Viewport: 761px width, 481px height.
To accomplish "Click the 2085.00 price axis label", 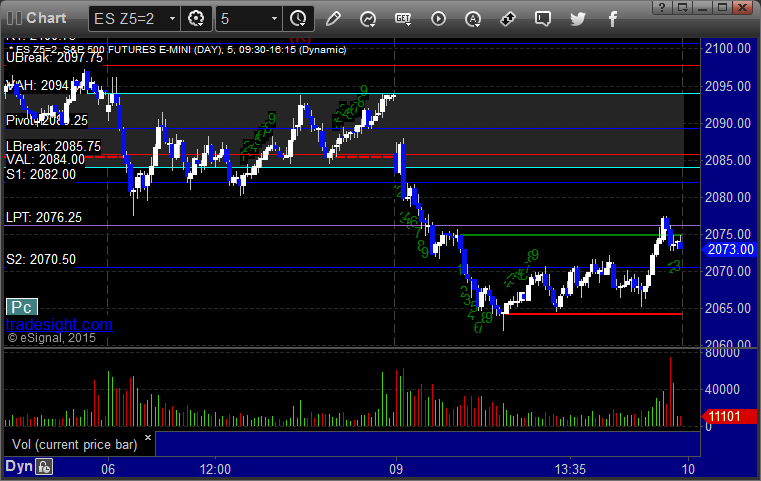I will click(x=728, y=160).
